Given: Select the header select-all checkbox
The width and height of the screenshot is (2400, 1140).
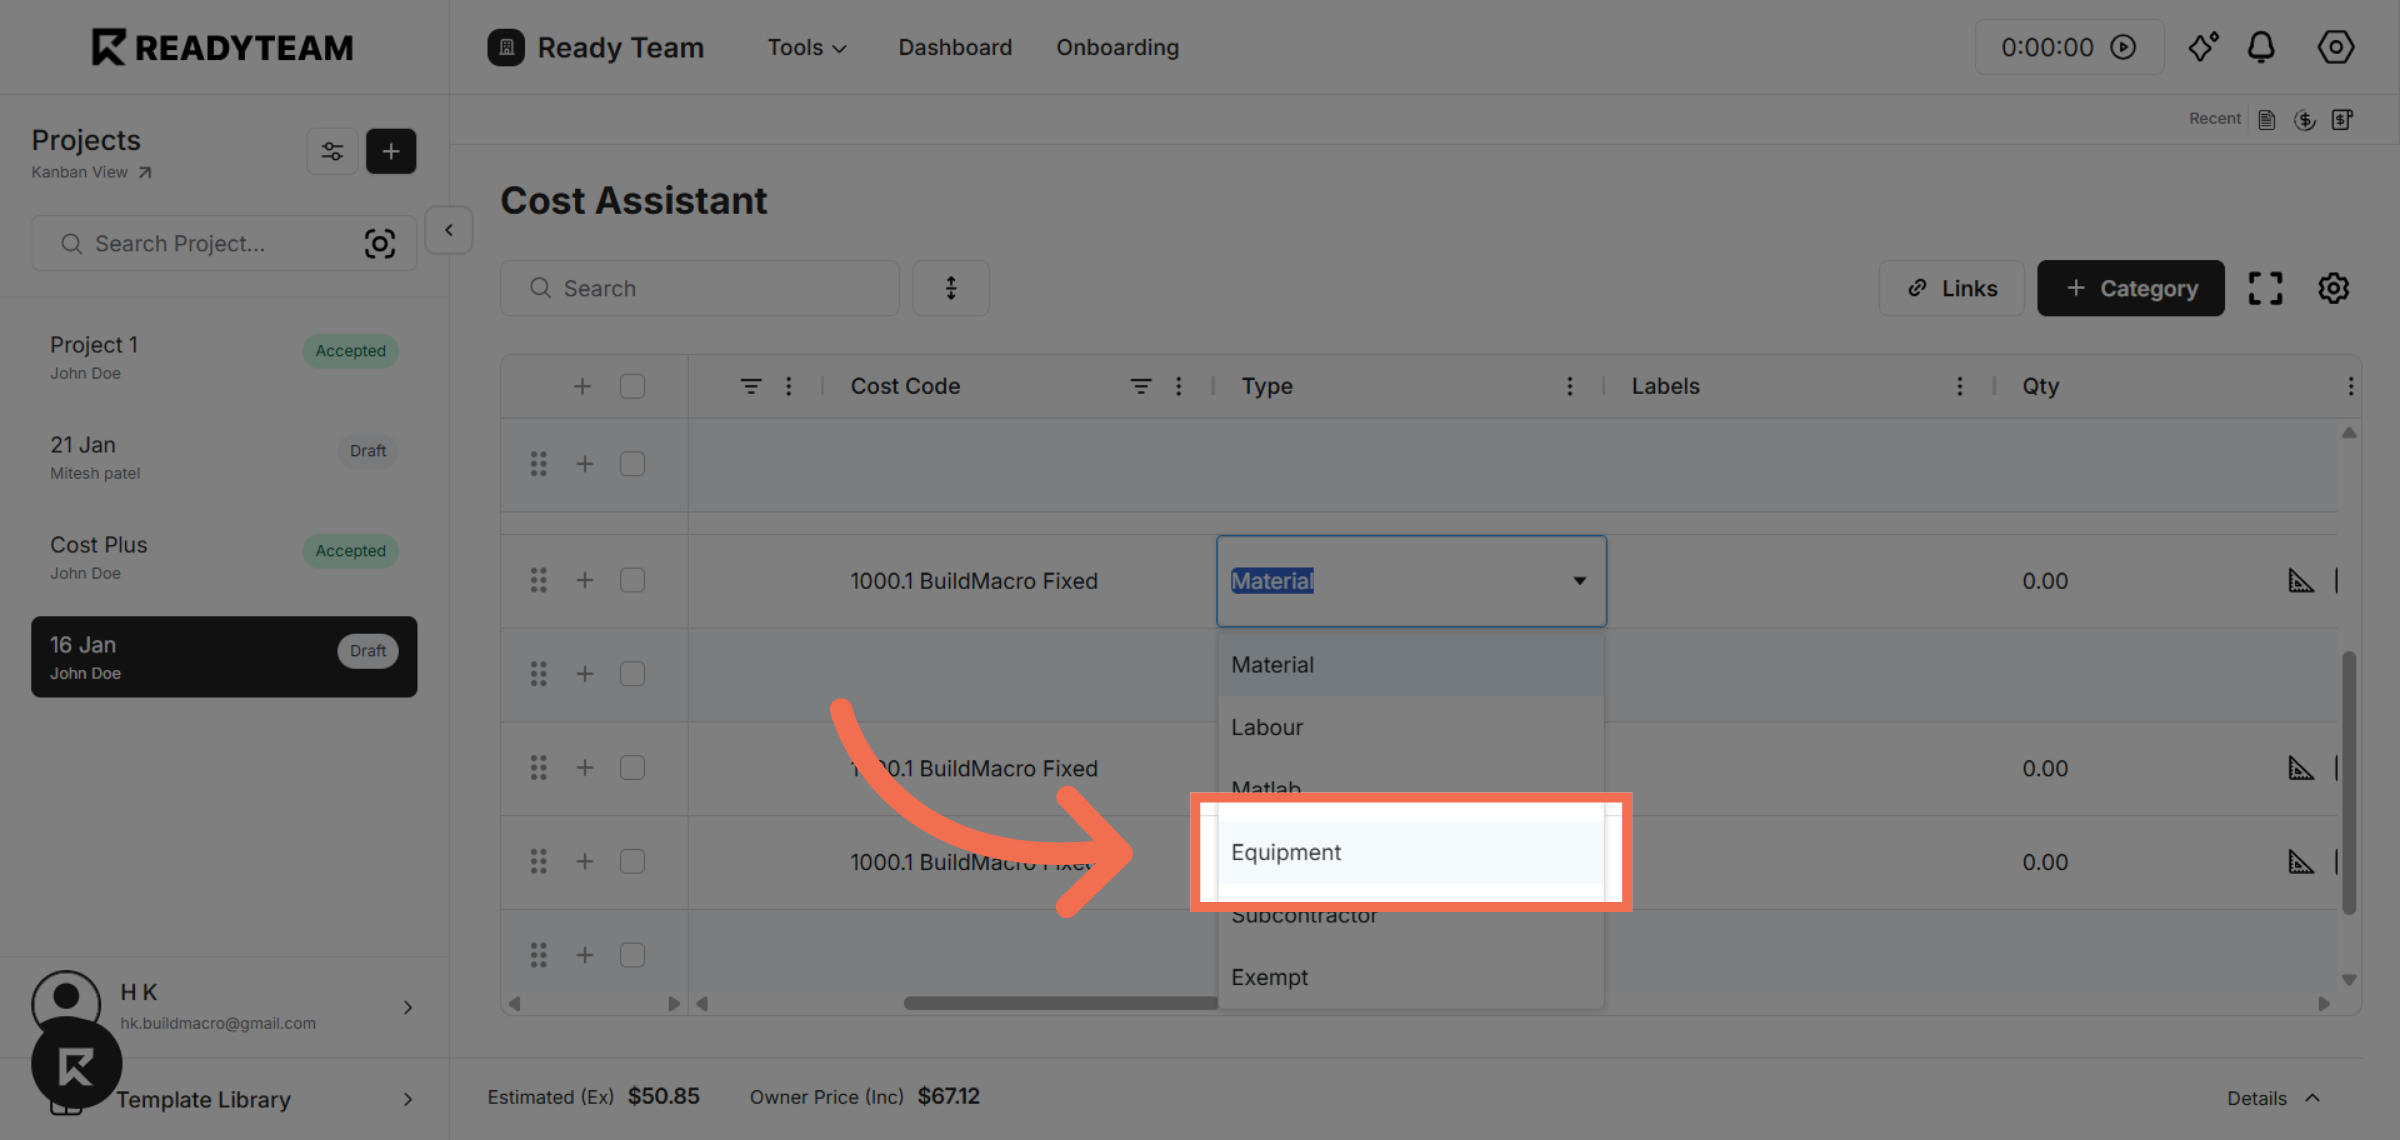Looking at the screenshot, I should point(632,385).
